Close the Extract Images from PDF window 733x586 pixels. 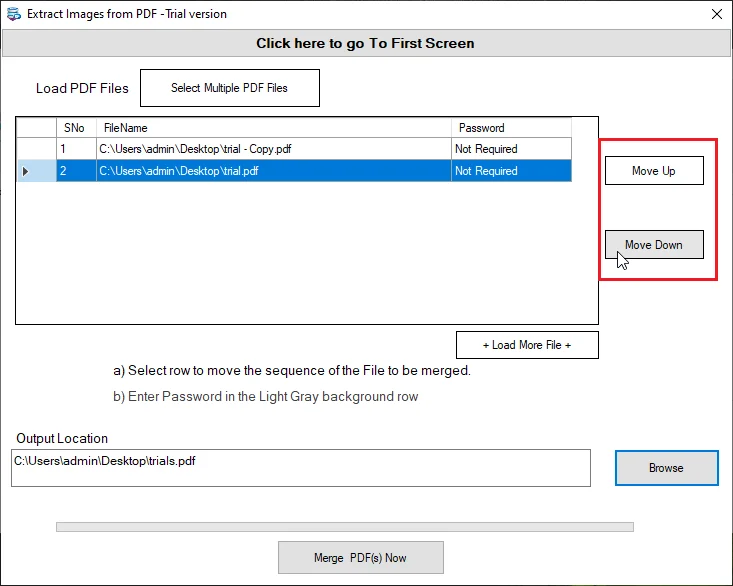[x=717, y=14]
